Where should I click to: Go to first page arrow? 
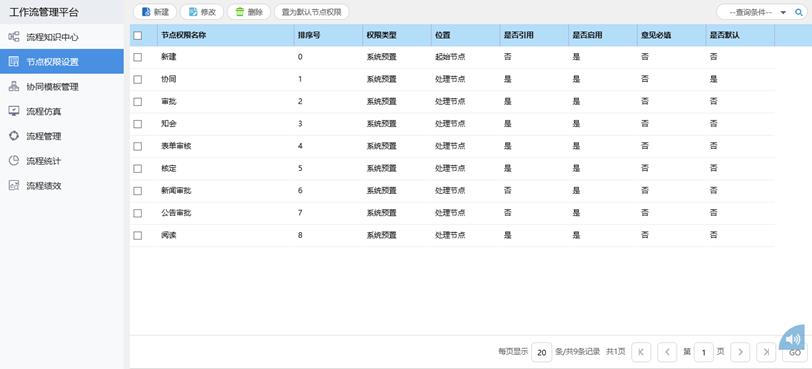pos(641,352)
